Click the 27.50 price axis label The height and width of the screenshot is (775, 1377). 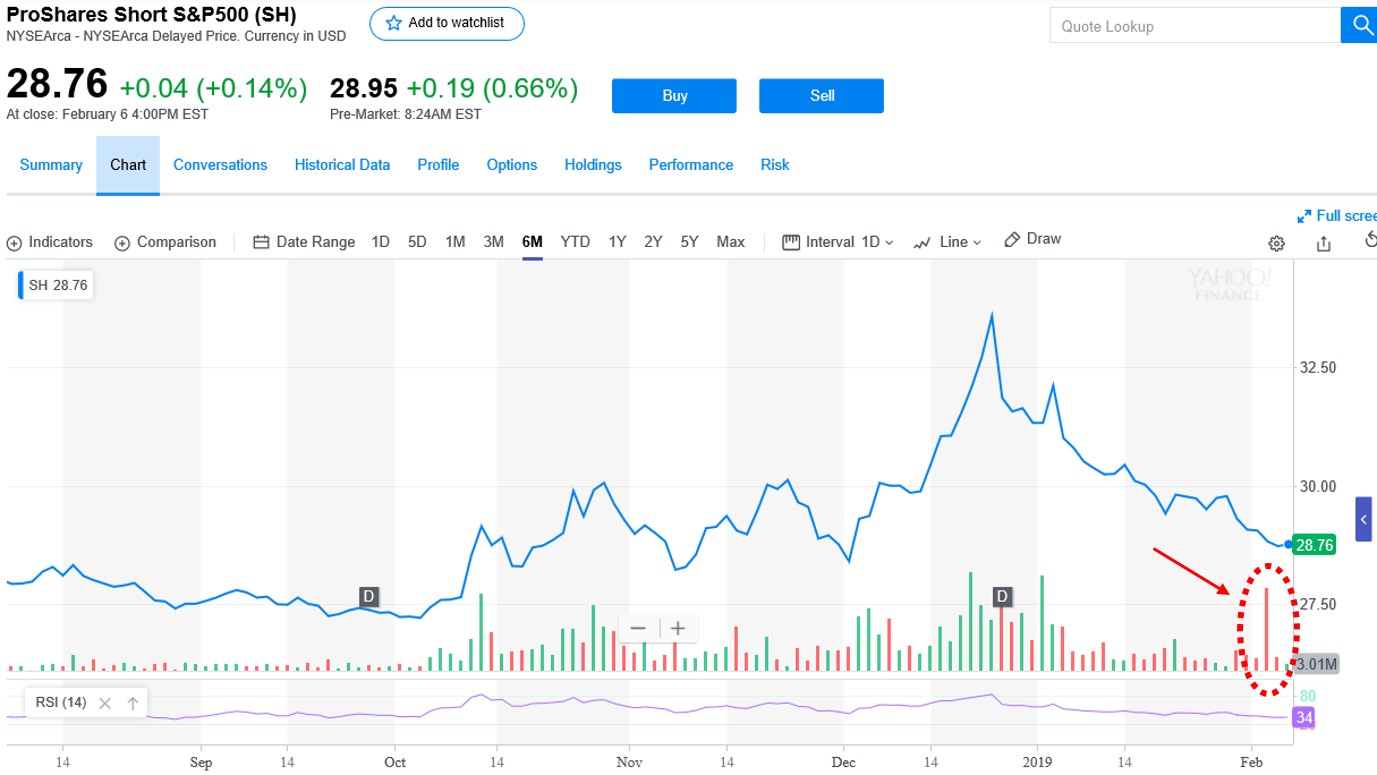pos(1316,604)
